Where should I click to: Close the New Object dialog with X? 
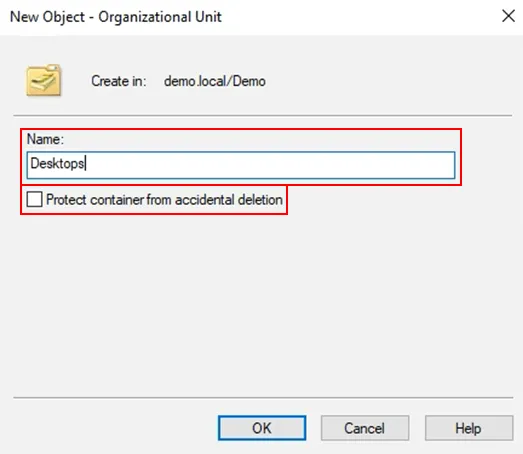508,16
